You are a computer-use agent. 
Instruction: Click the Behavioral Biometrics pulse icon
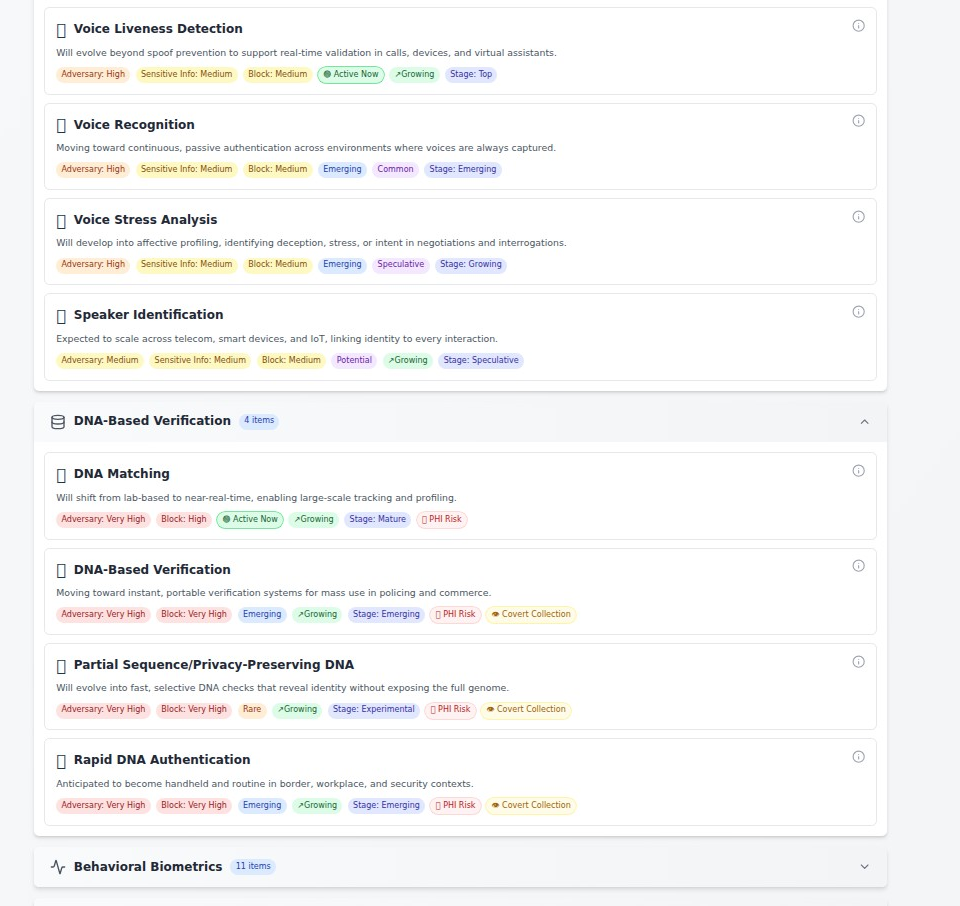(58, 867)
